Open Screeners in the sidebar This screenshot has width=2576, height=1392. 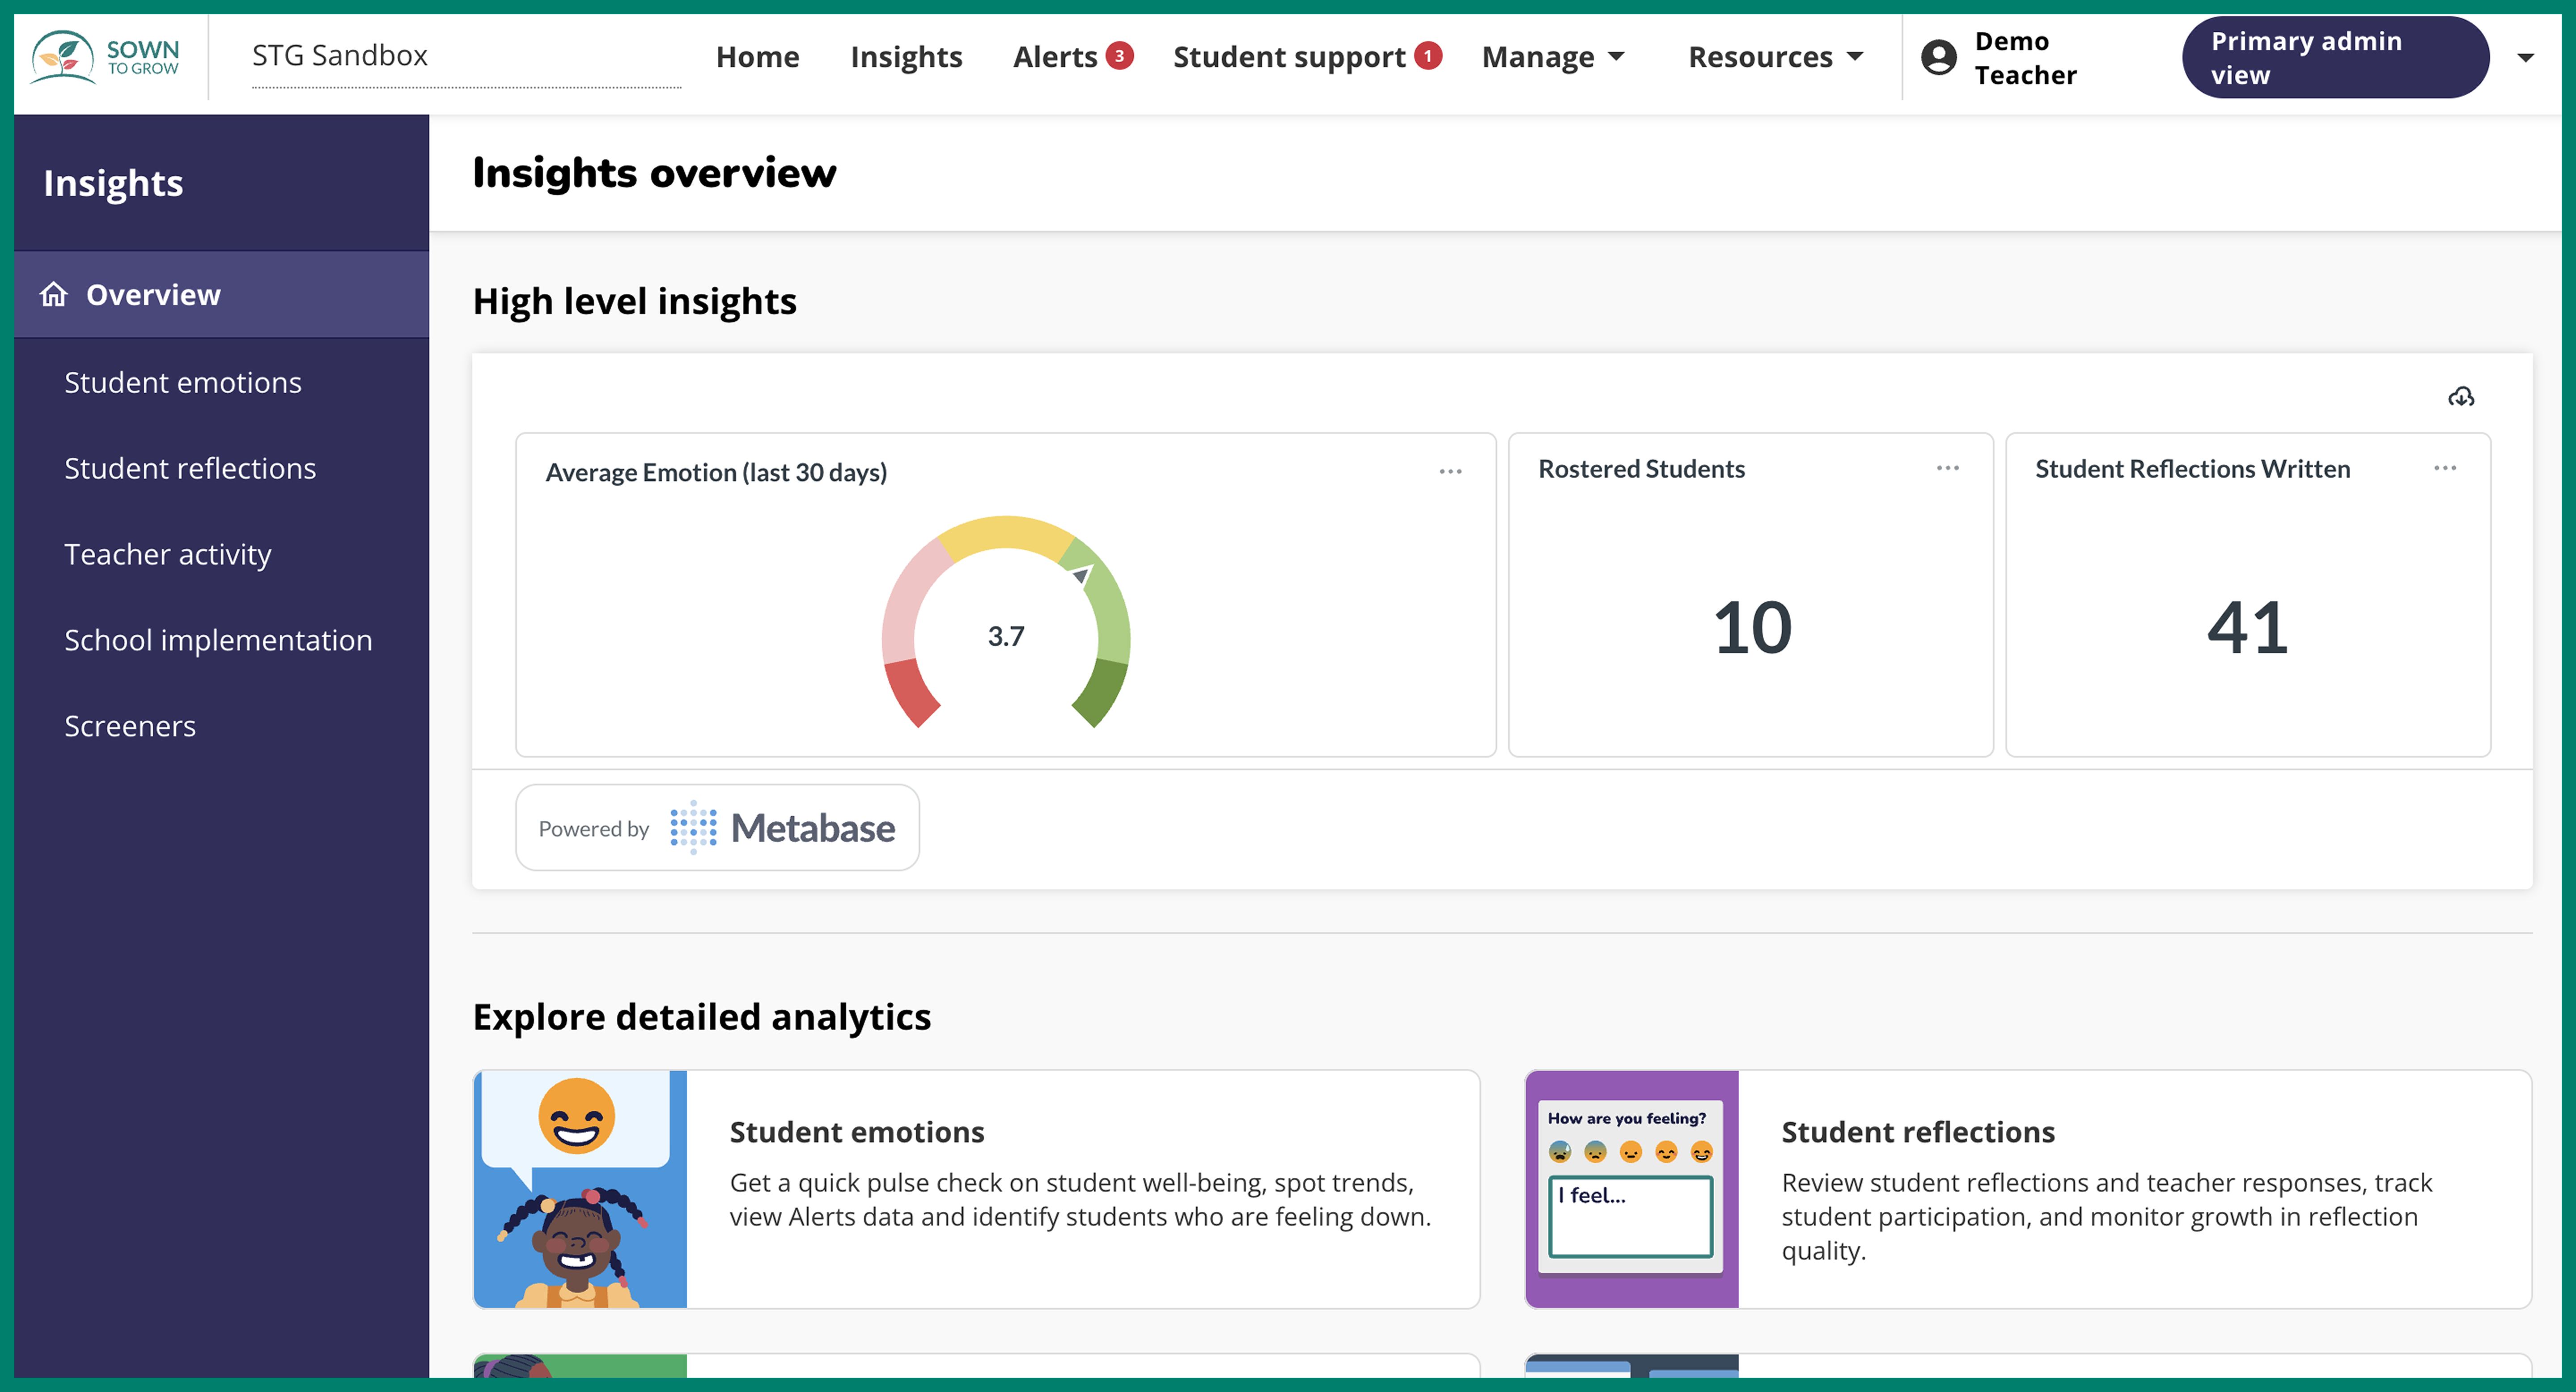pyautogui.click(x=130, y=726)
